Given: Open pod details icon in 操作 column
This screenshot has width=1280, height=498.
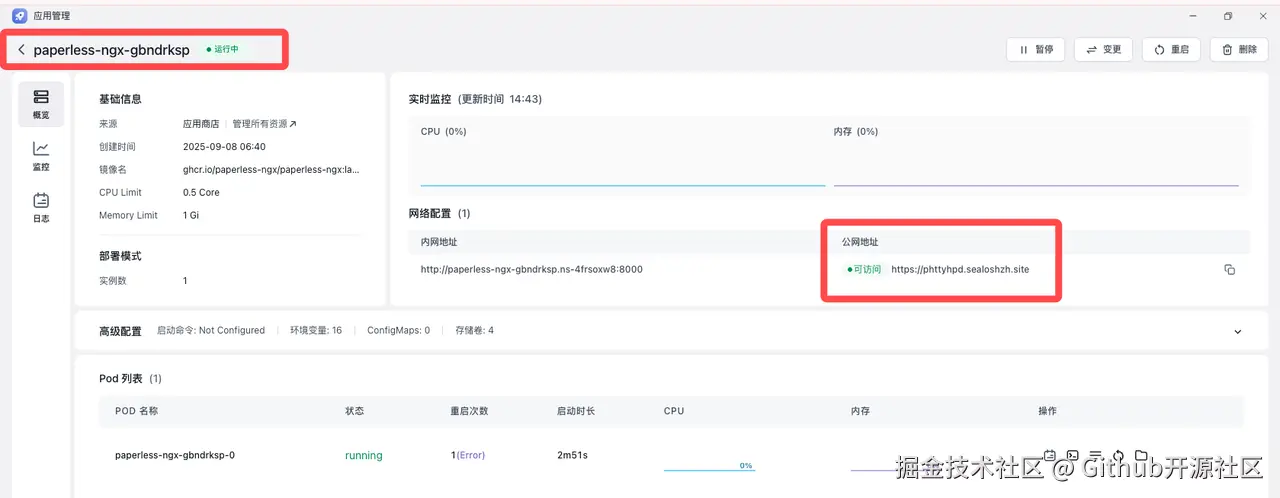Looking at the screenshot, I should pyautogui.click(x=1095, y=455).
